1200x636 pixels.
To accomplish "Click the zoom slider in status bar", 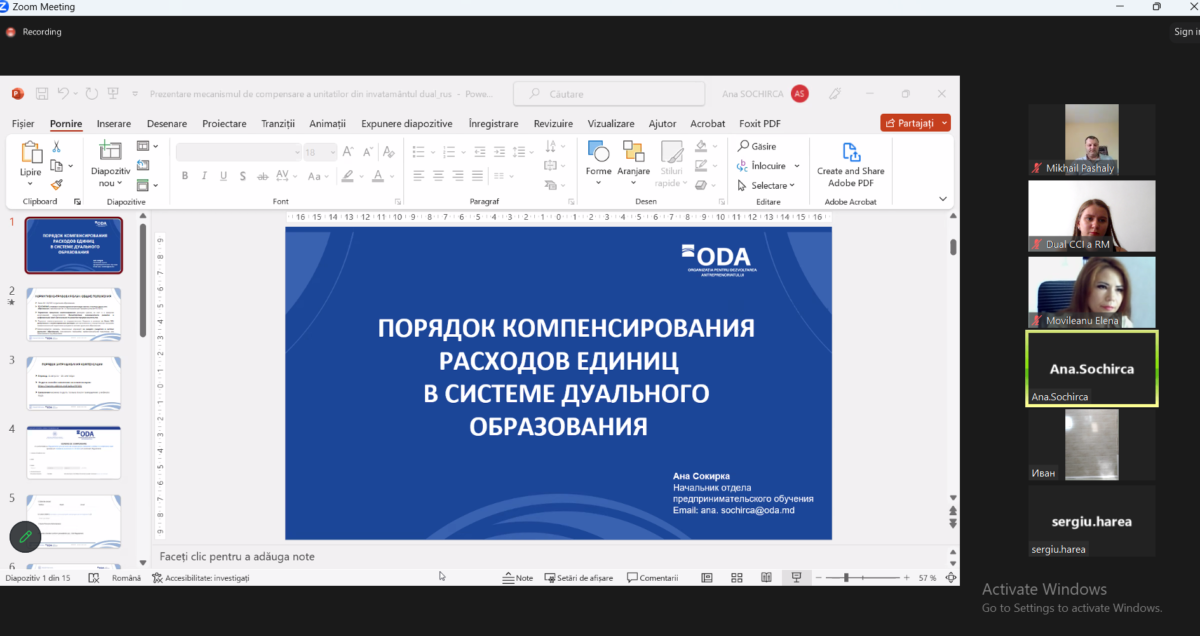I will pyautogui.click(x=864, y=578).
